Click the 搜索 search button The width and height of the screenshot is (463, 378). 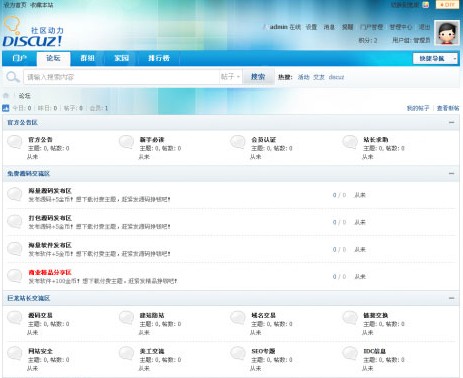point(258,77)
